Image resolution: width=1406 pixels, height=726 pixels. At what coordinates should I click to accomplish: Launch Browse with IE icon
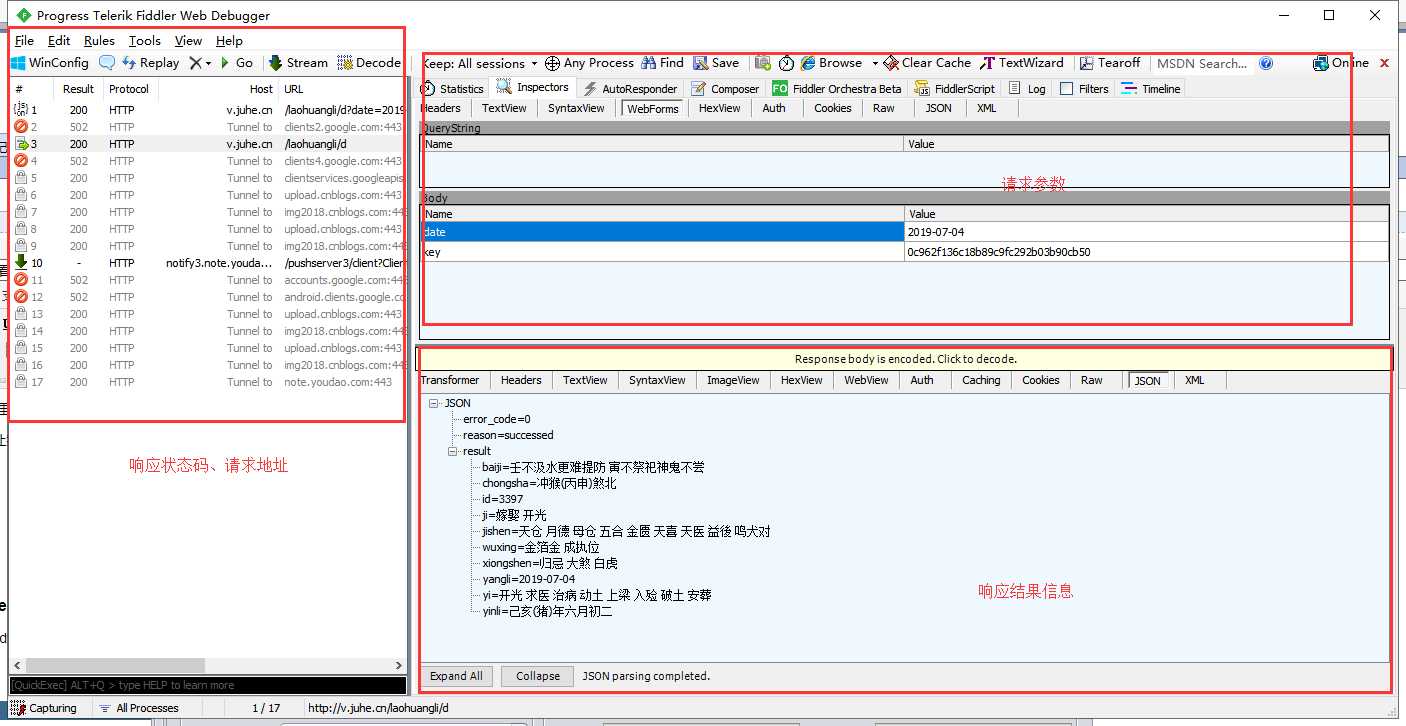click(x=832, y=62)
